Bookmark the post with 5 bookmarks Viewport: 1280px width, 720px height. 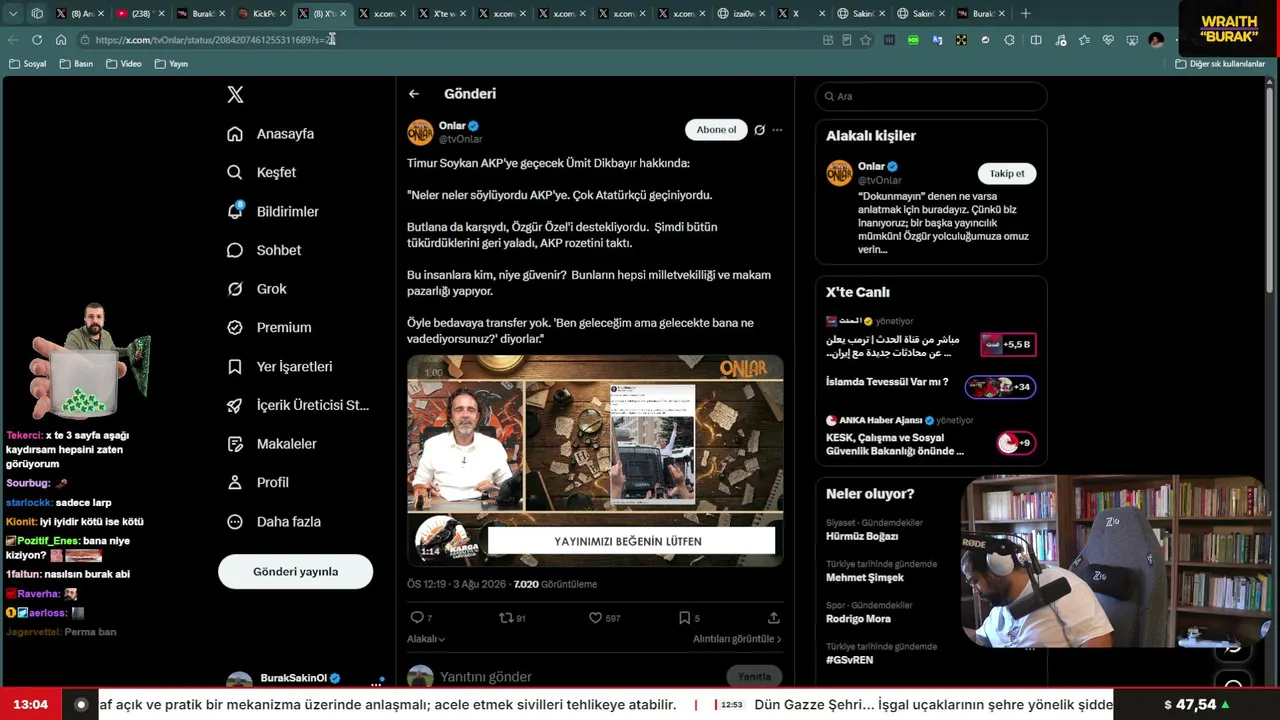(689, 618)
